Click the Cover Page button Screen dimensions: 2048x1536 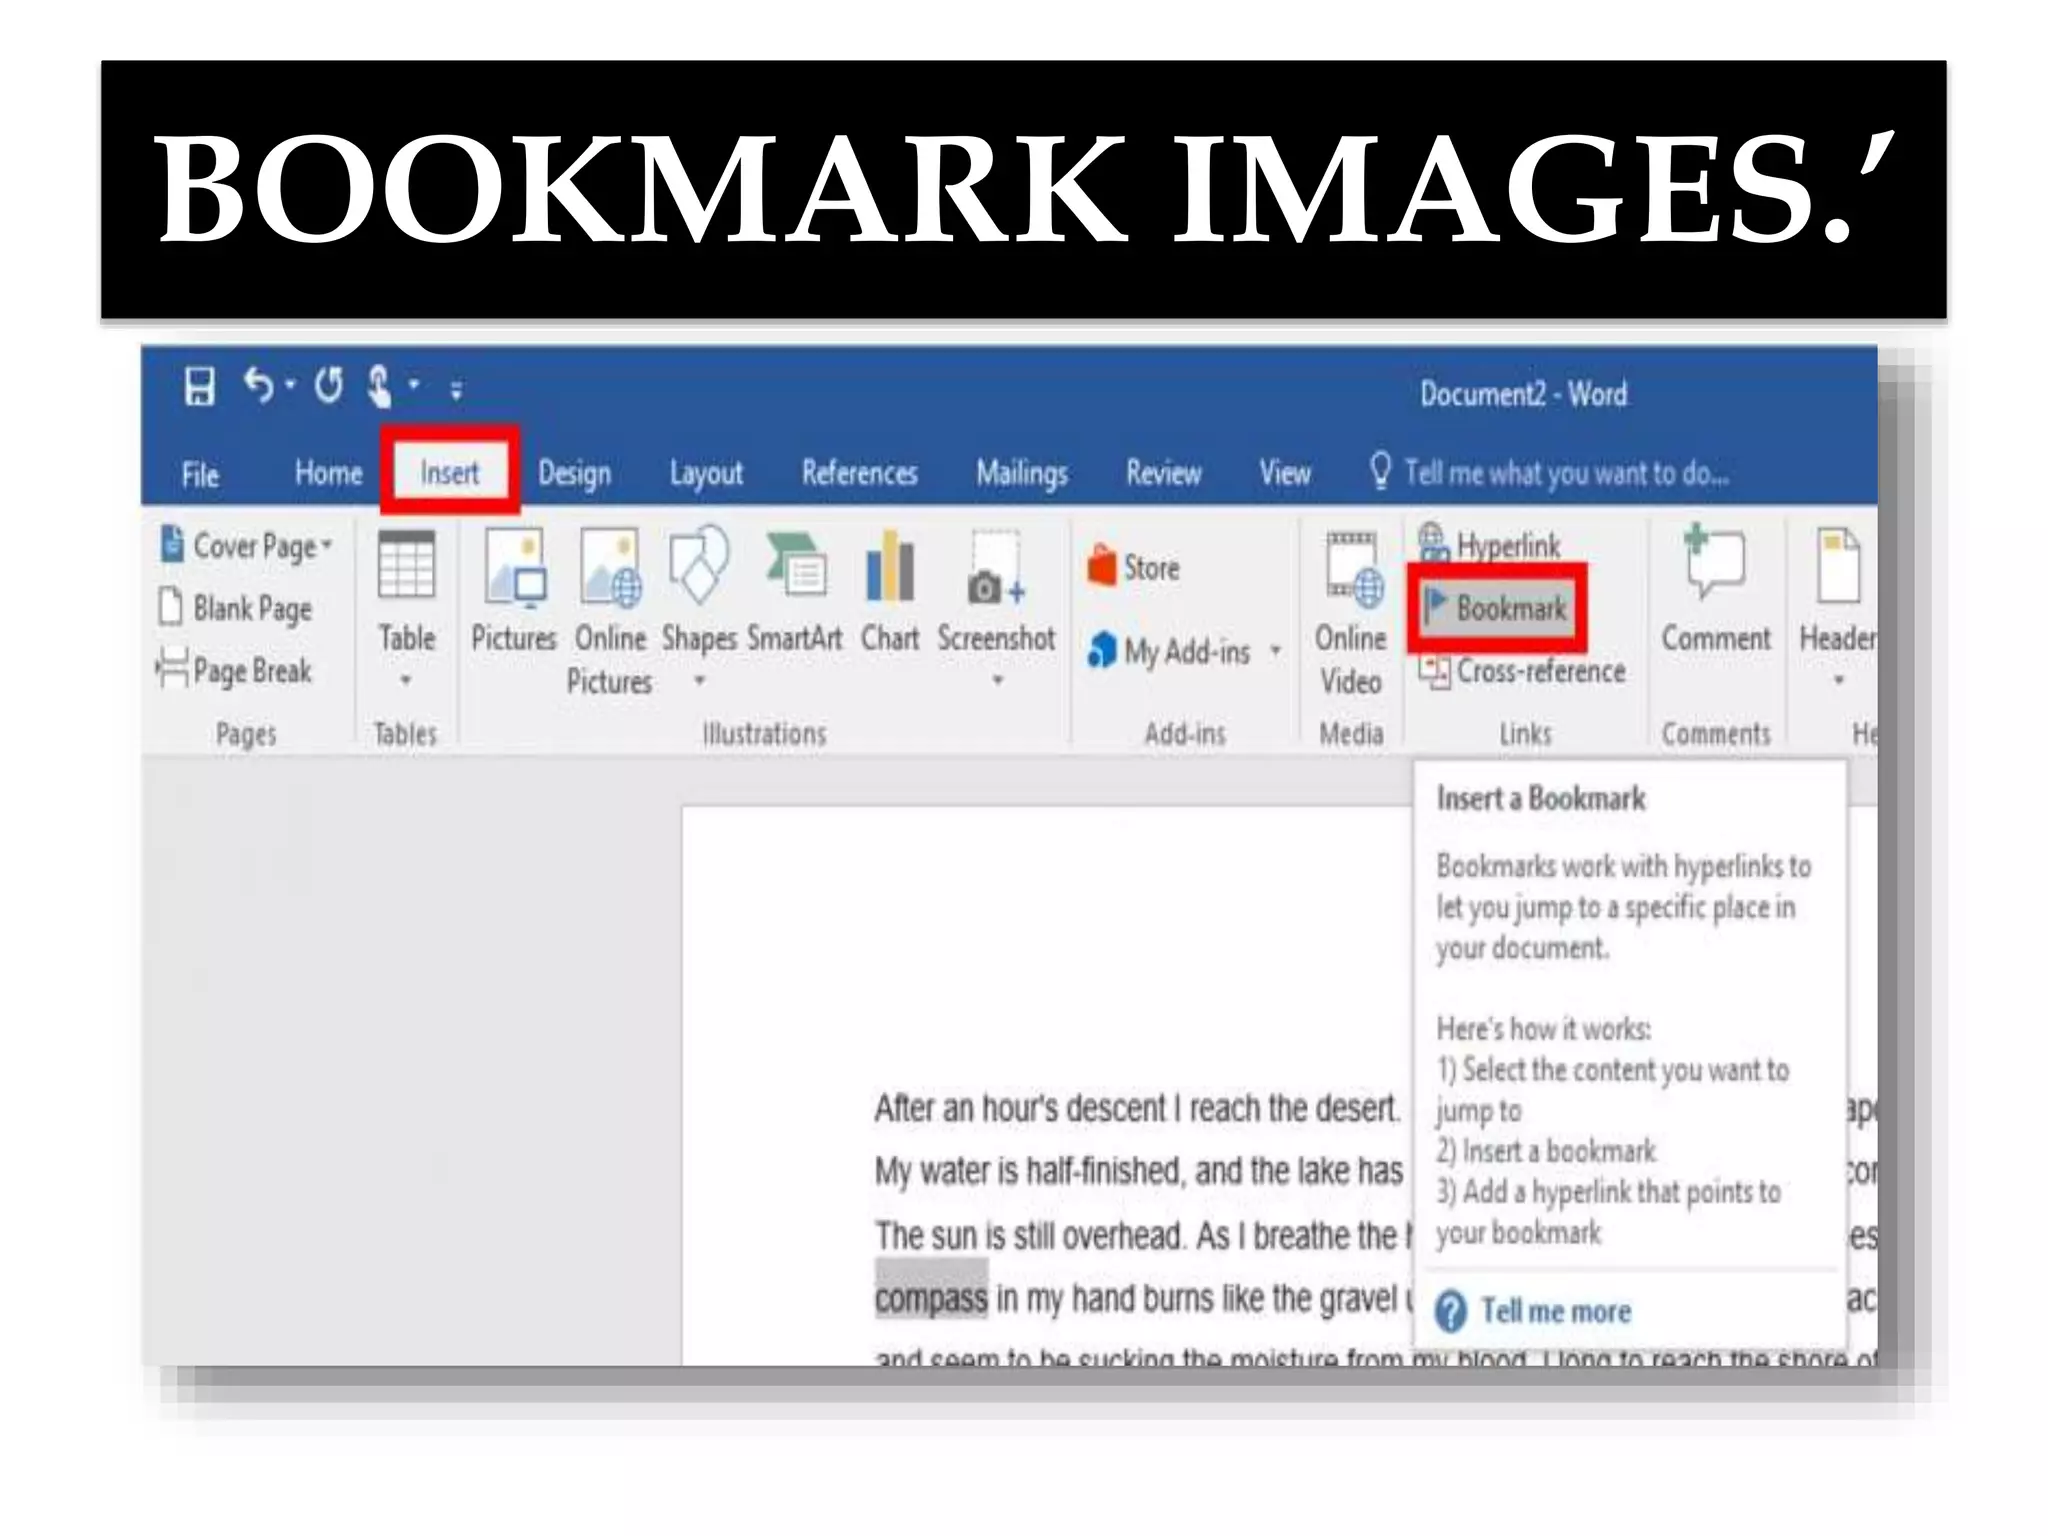[245, 546]
